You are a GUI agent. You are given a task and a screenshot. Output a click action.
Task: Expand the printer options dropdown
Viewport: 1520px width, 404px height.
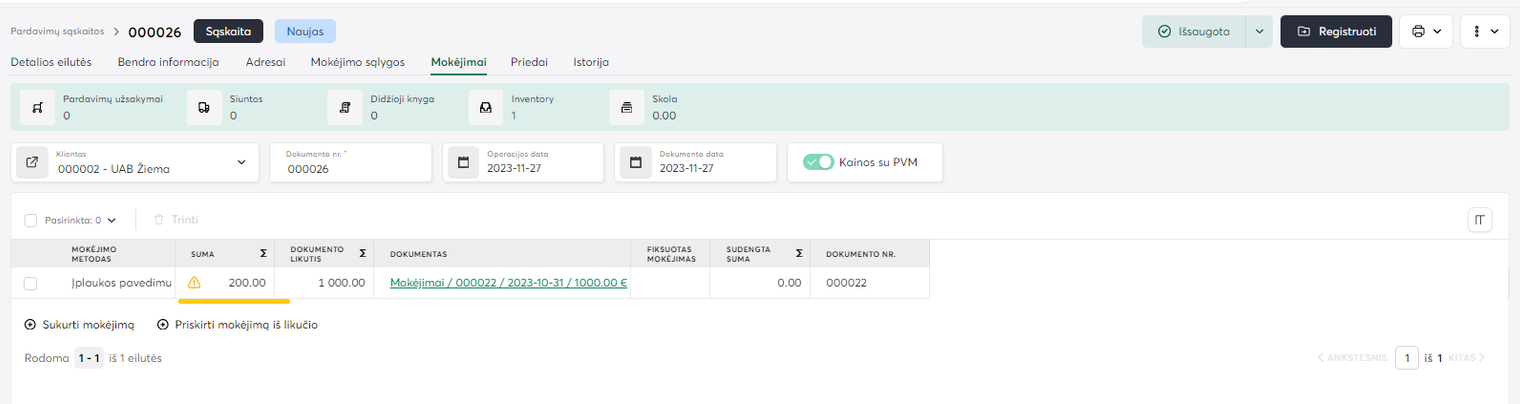coord(1426,31)
